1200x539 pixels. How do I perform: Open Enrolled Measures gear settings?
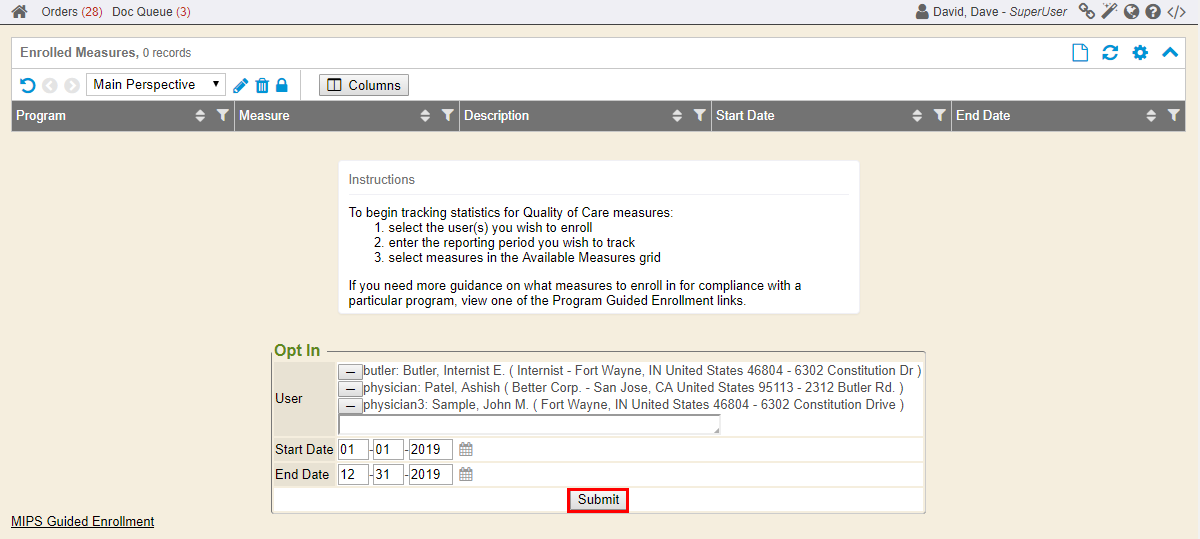(x=1140, y=53)
